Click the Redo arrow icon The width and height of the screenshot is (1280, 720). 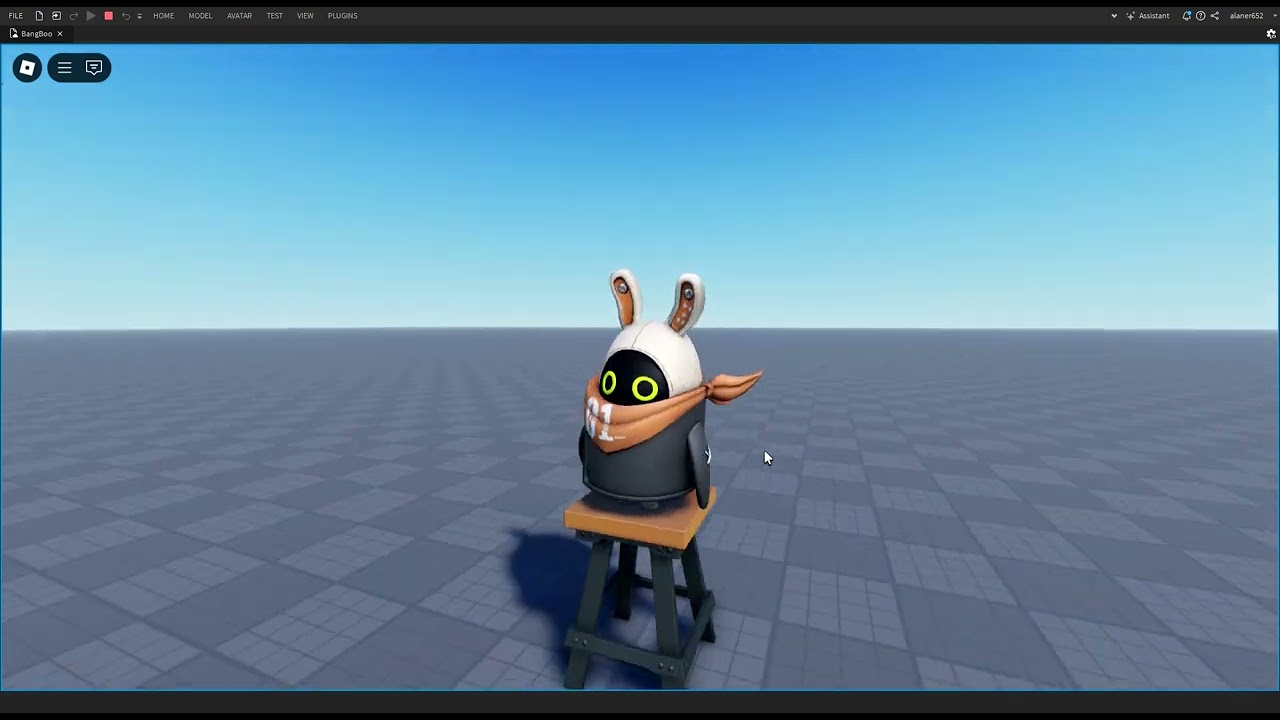click(x=74, y=16)
